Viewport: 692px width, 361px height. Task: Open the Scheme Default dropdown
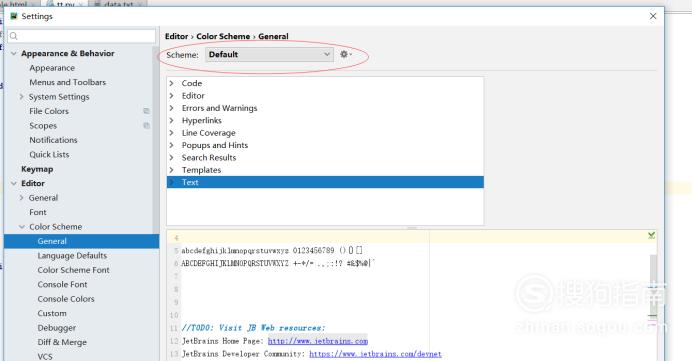coord(269,54)
